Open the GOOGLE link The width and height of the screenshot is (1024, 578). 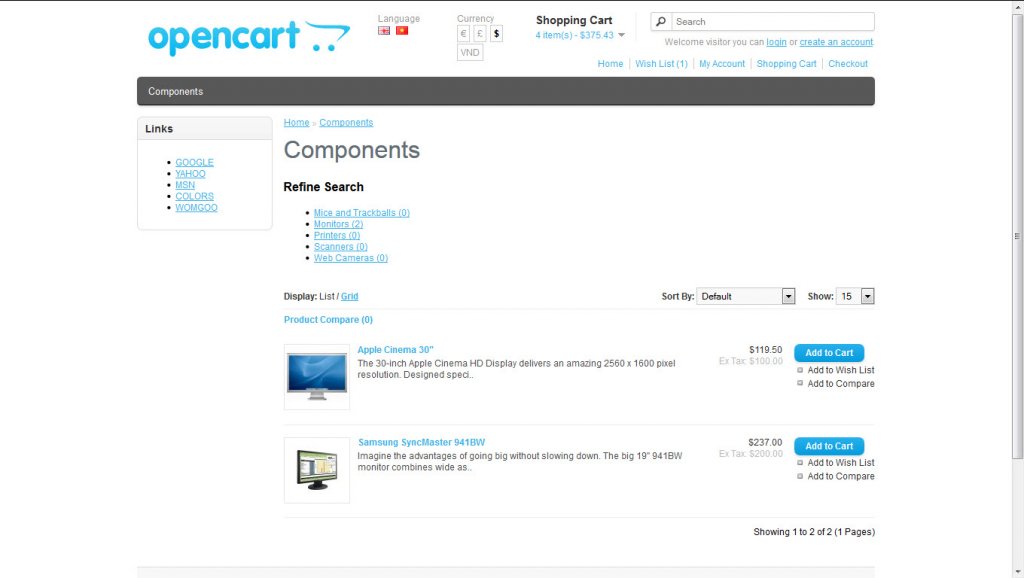pyautogui.click(x=194, y=163)
